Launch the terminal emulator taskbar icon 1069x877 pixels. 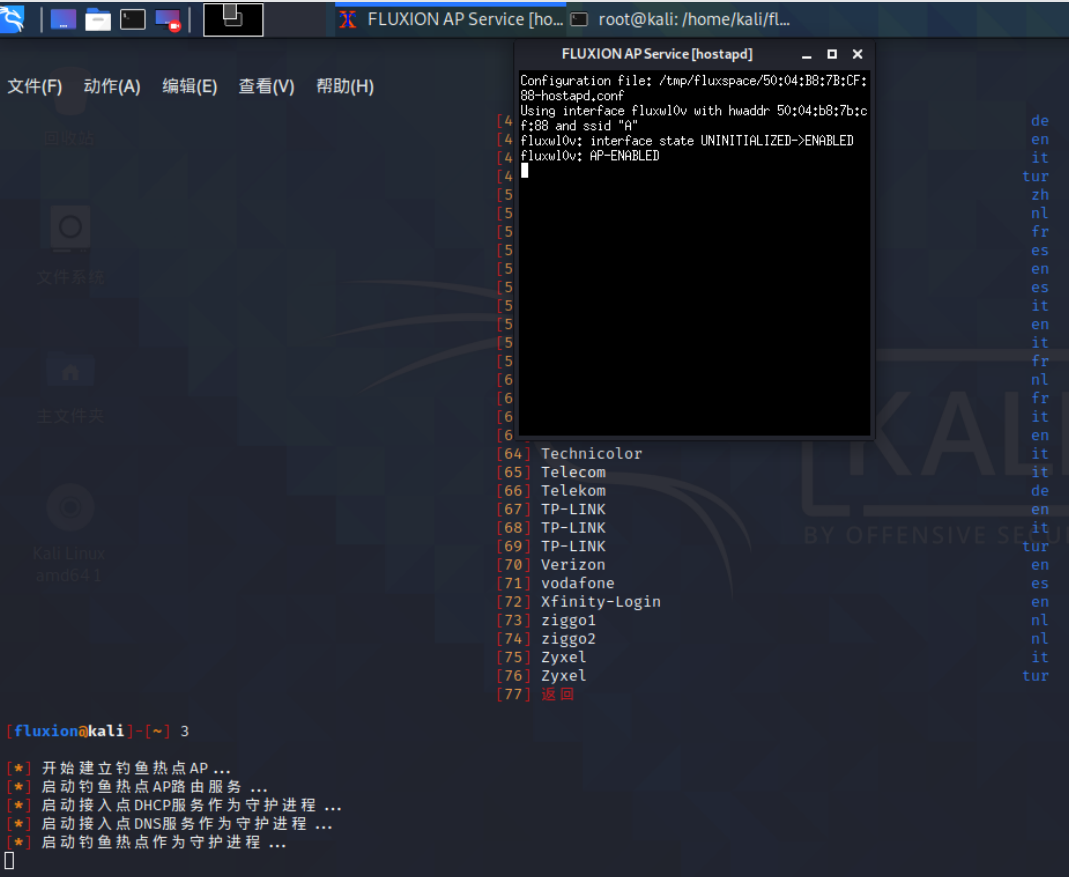(x=133, y=19)
